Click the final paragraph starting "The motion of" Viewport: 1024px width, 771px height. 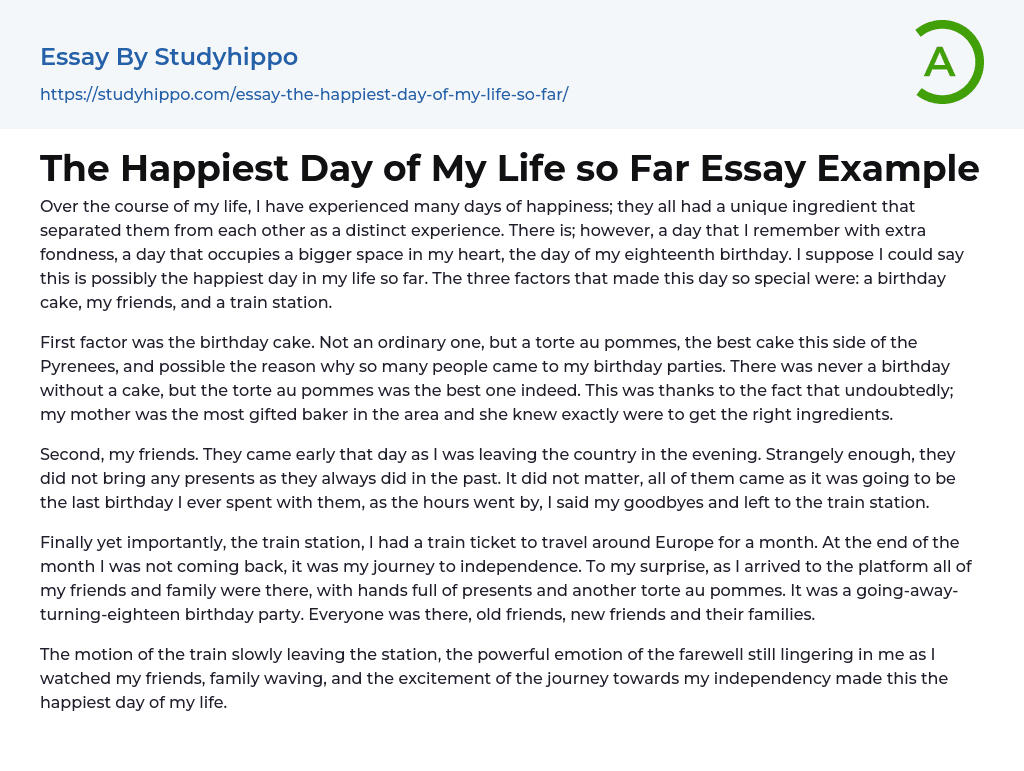click(x=490, y=678)
